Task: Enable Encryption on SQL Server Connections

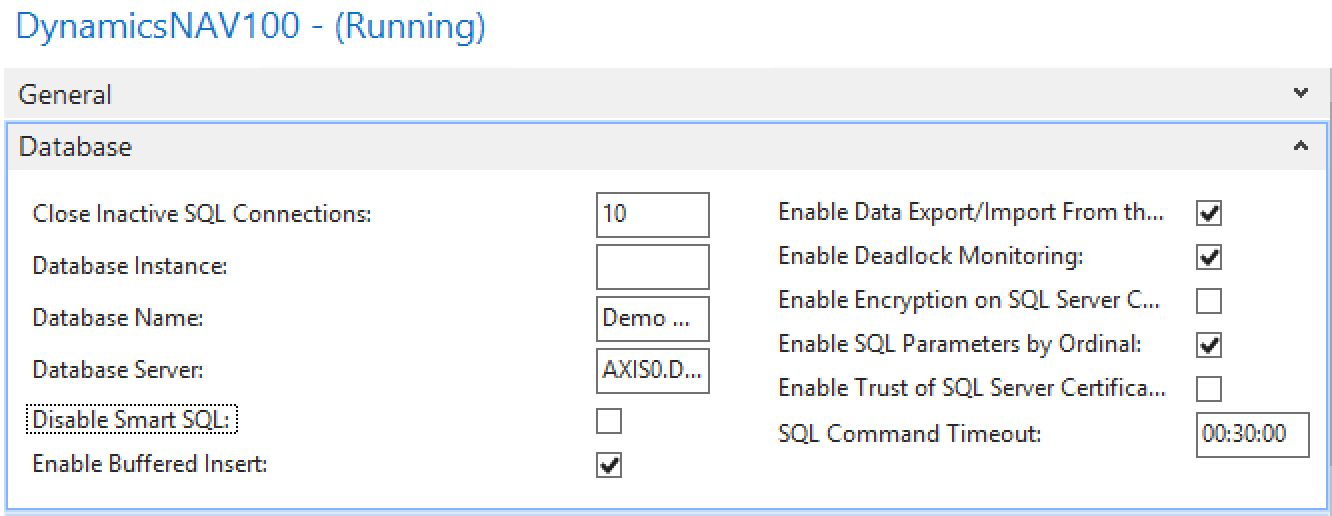Action: tap(1209, 301)
